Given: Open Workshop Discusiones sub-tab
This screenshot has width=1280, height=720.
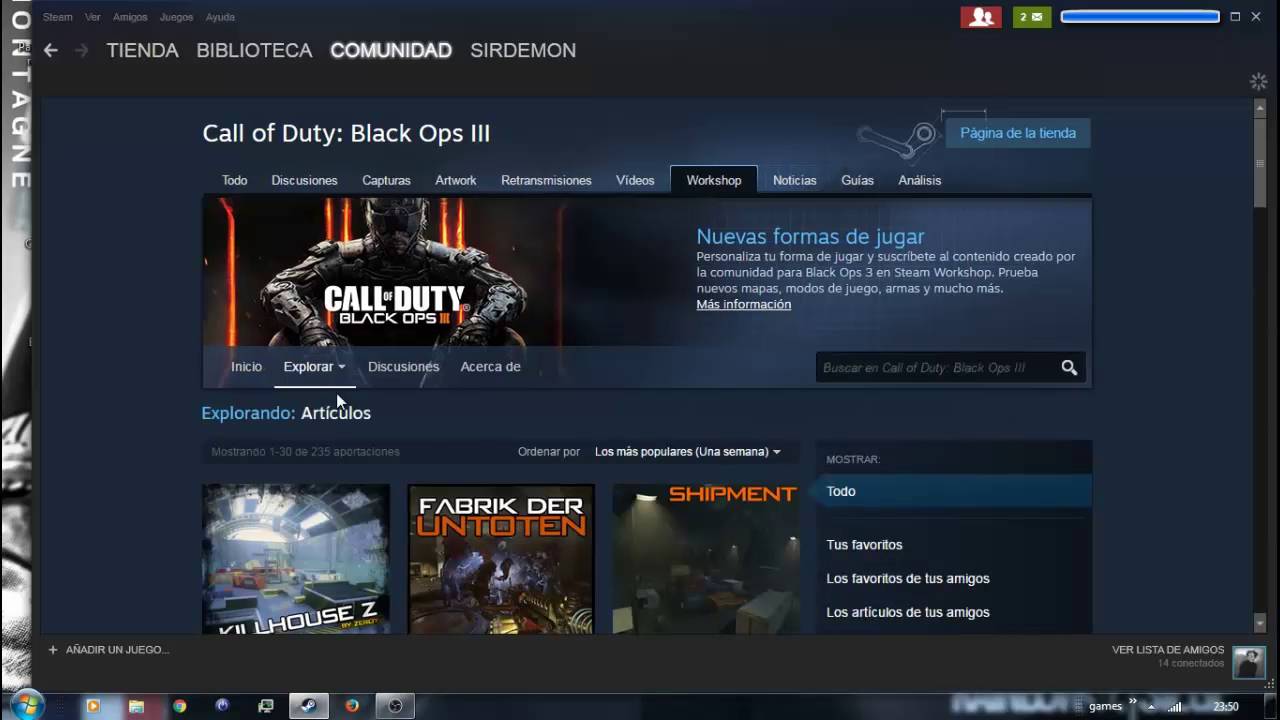Looking at the screenshot, I should pos(403,367).
